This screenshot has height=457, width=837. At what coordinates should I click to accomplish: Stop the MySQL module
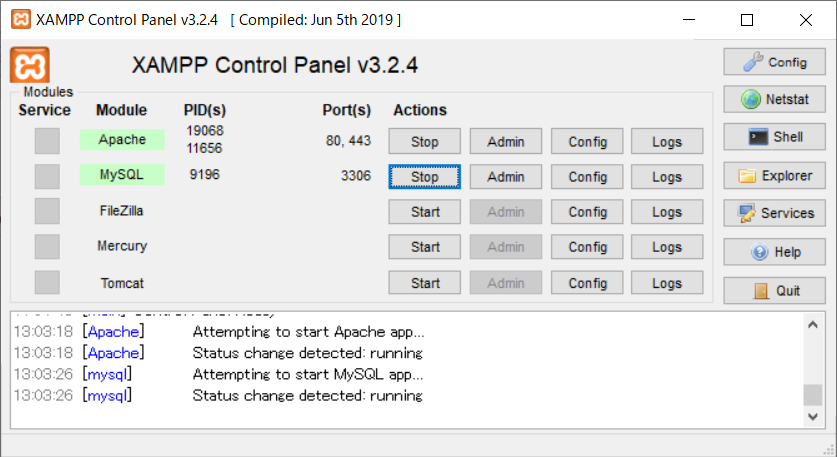(x=424, y=177)
